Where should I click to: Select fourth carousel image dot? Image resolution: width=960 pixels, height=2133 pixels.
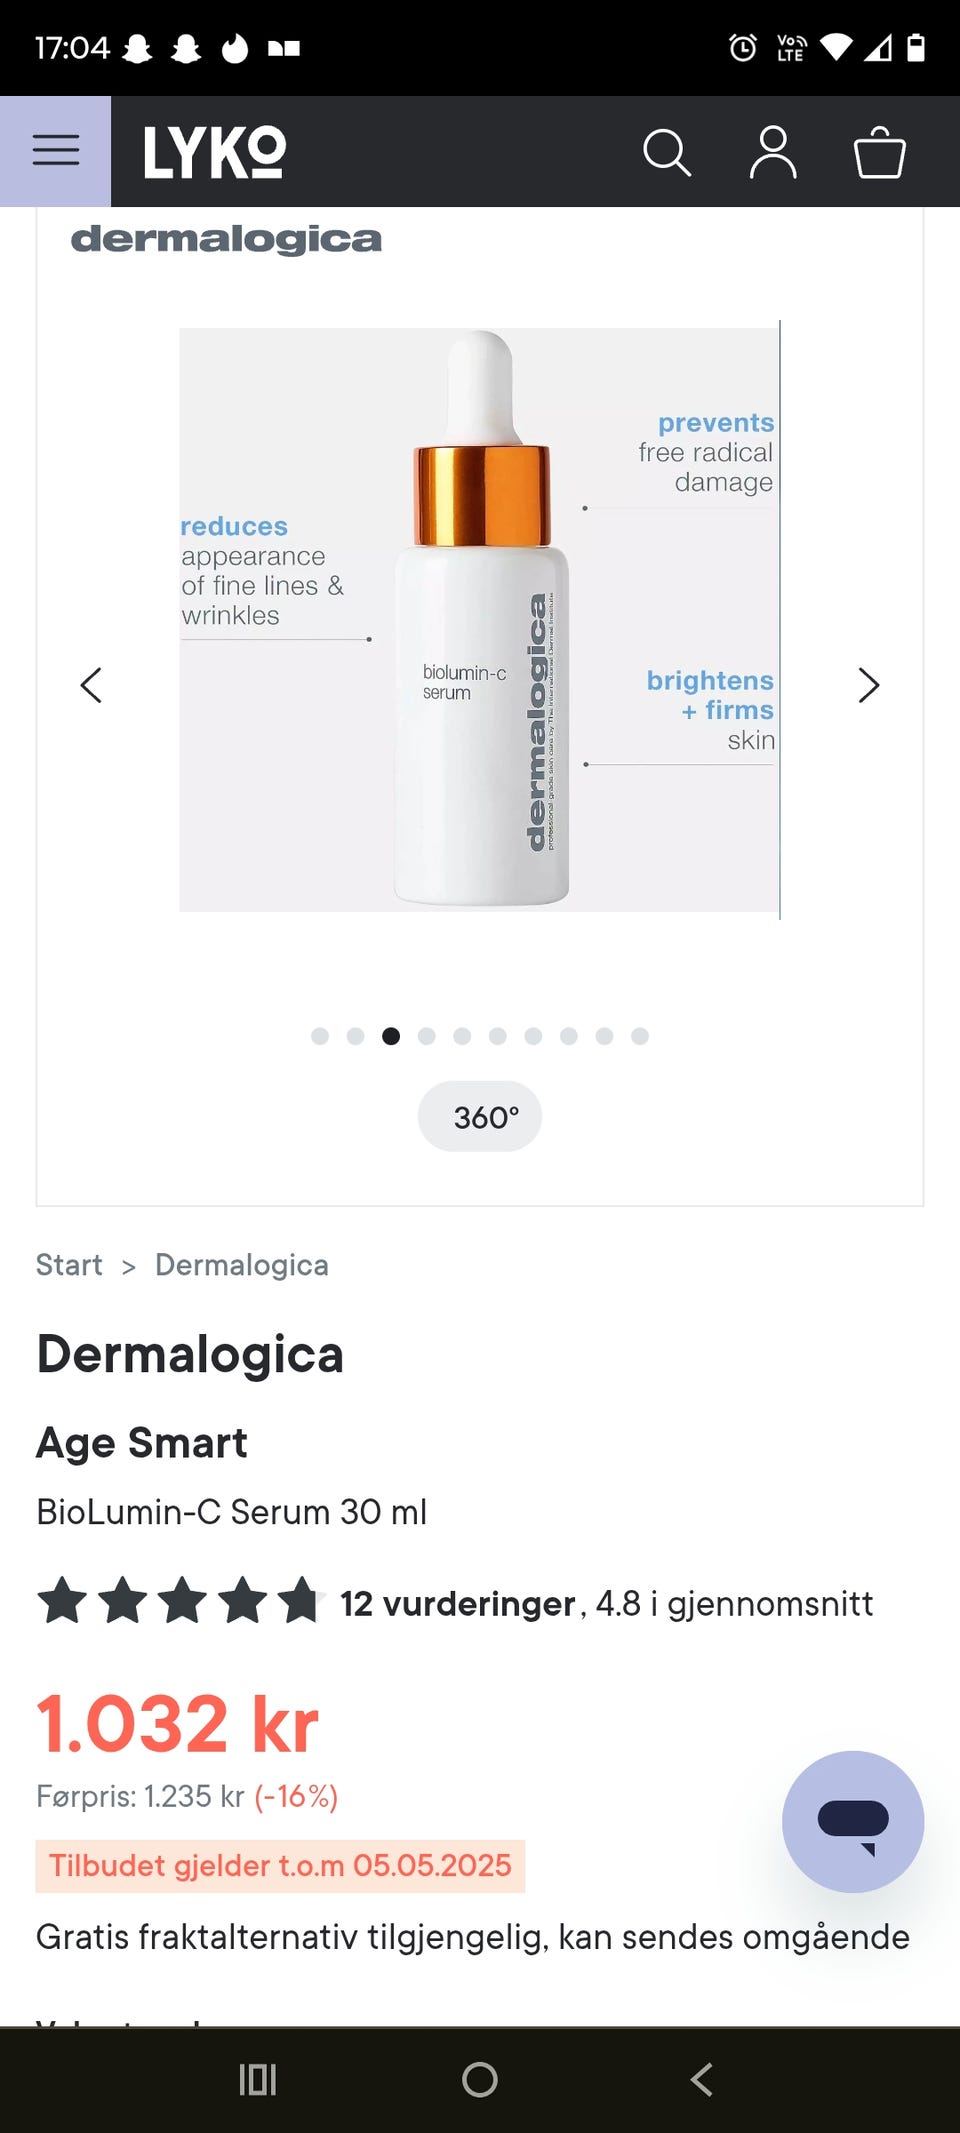coord(427,1036)
